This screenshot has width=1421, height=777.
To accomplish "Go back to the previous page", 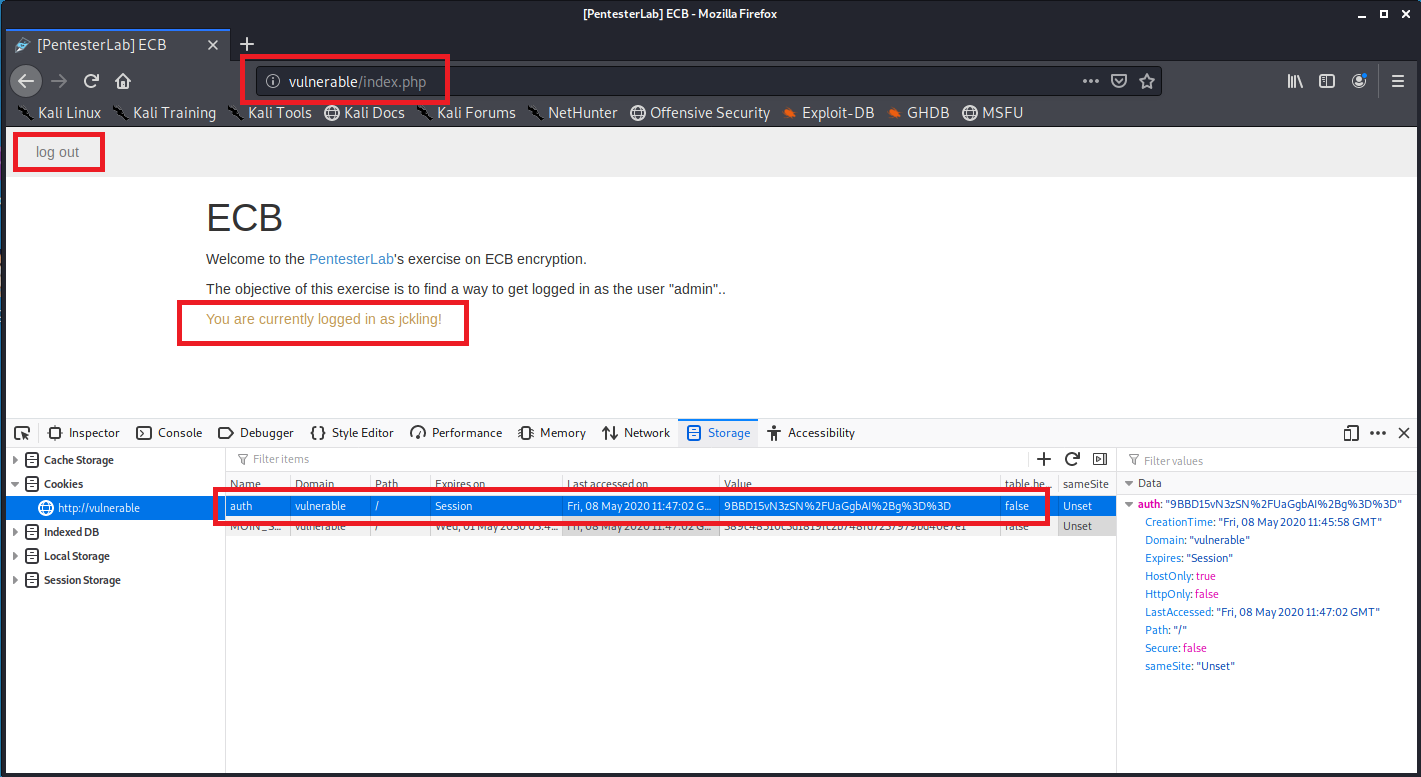I will (27, 81).
